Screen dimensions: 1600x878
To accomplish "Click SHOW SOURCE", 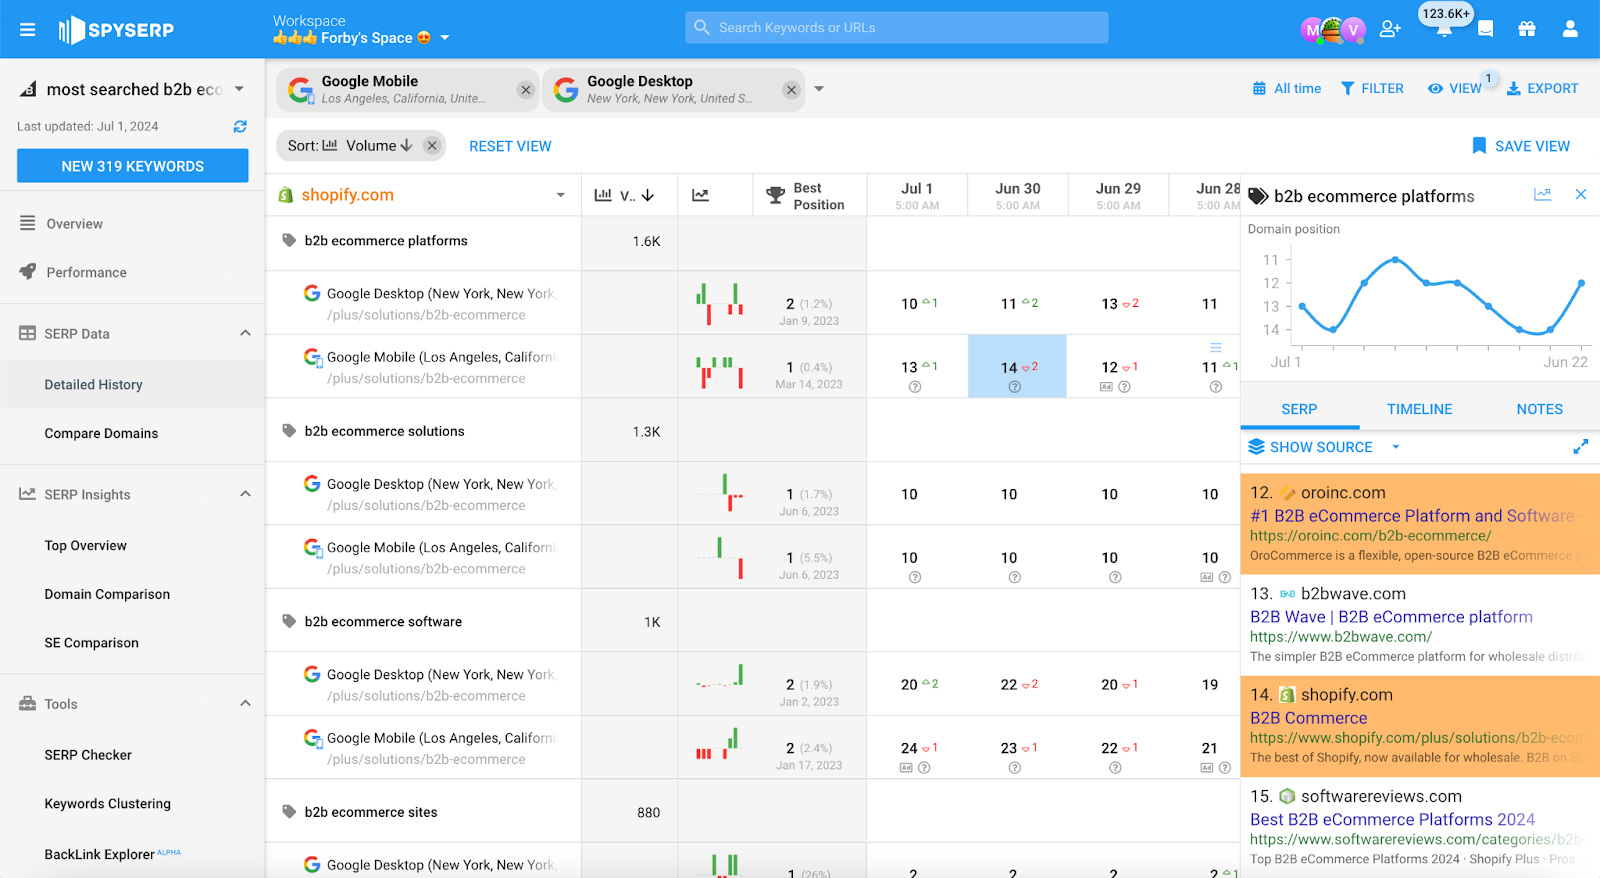I will pos(1310,447).
